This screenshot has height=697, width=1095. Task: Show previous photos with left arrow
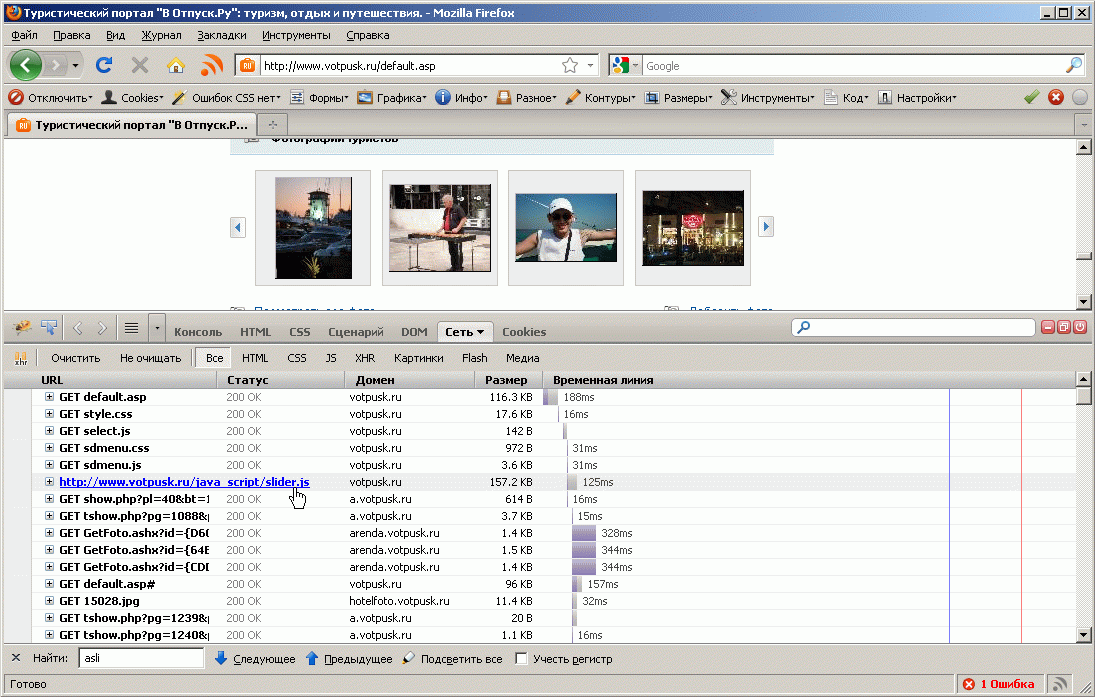pyautogui.click(x=238, y=227)
